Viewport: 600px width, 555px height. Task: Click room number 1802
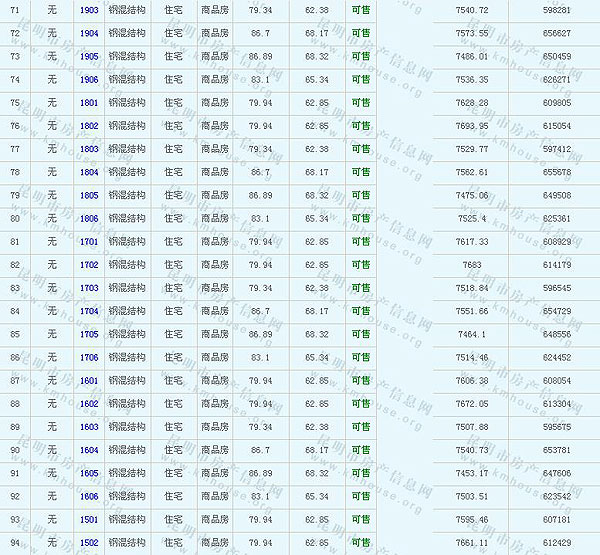tap(89, 126)
